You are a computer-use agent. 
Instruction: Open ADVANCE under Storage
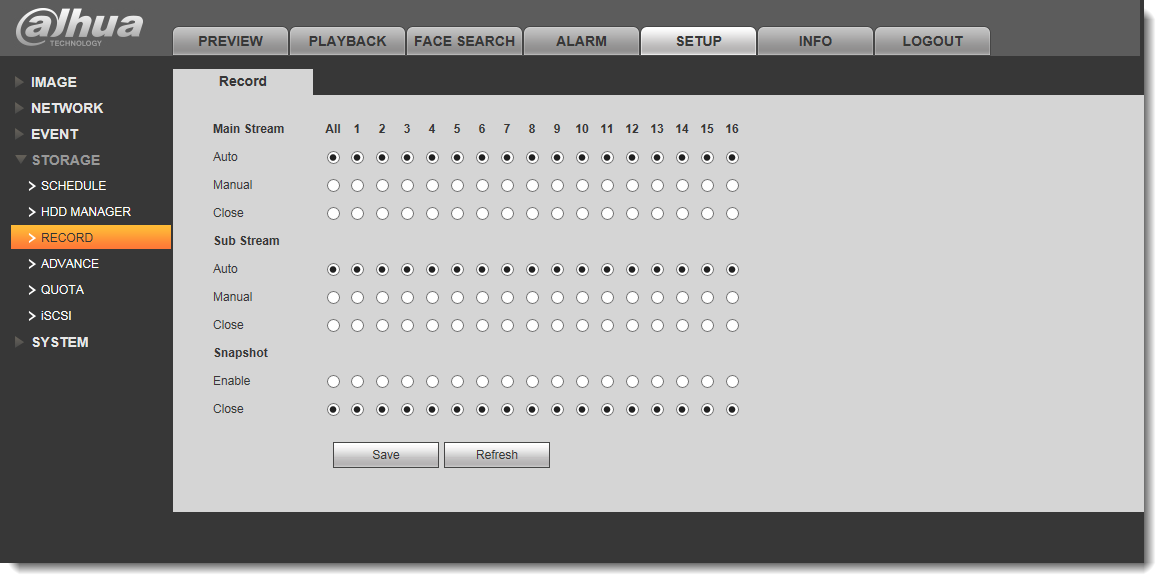click(x=69, y=264)
